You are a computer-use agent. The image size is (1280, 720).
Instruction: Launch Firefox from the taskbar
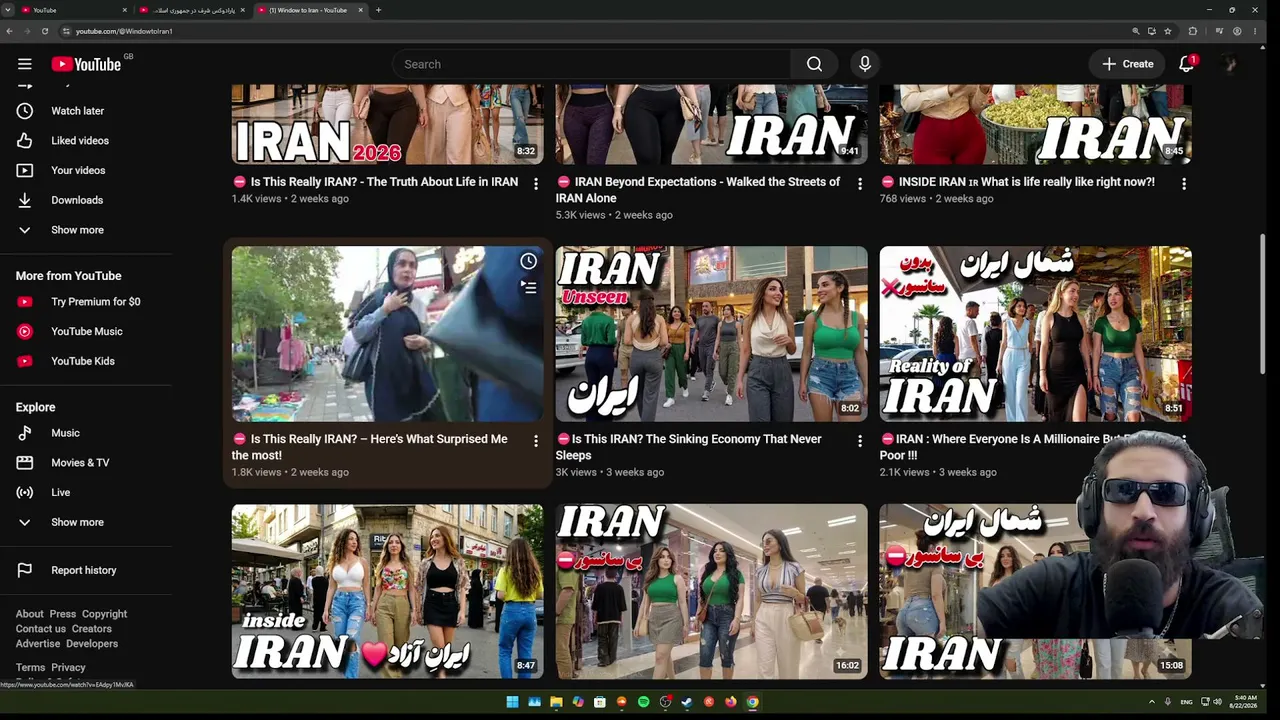point(731,702)
